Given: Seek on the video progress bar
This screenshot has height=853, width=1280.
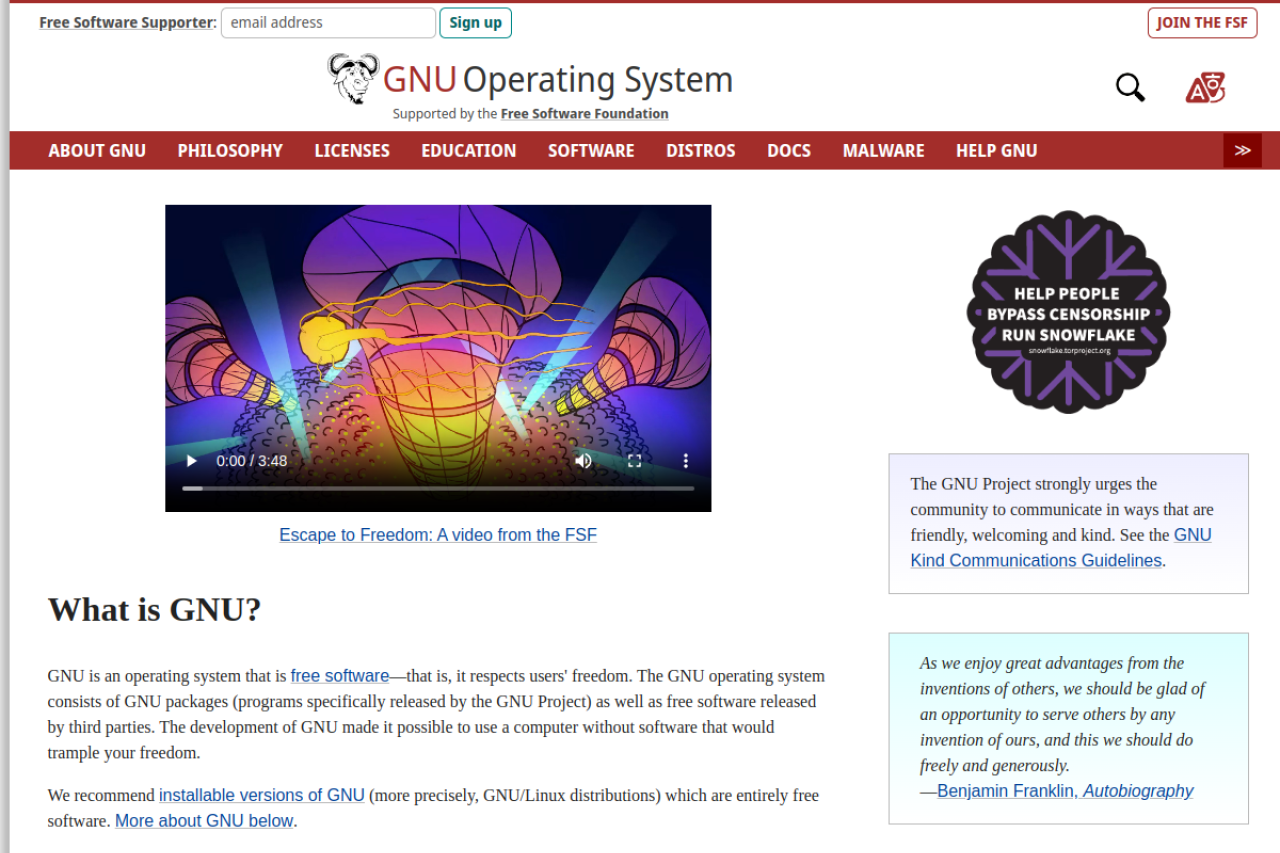Looking at the screenshot, I should [438, 488].
